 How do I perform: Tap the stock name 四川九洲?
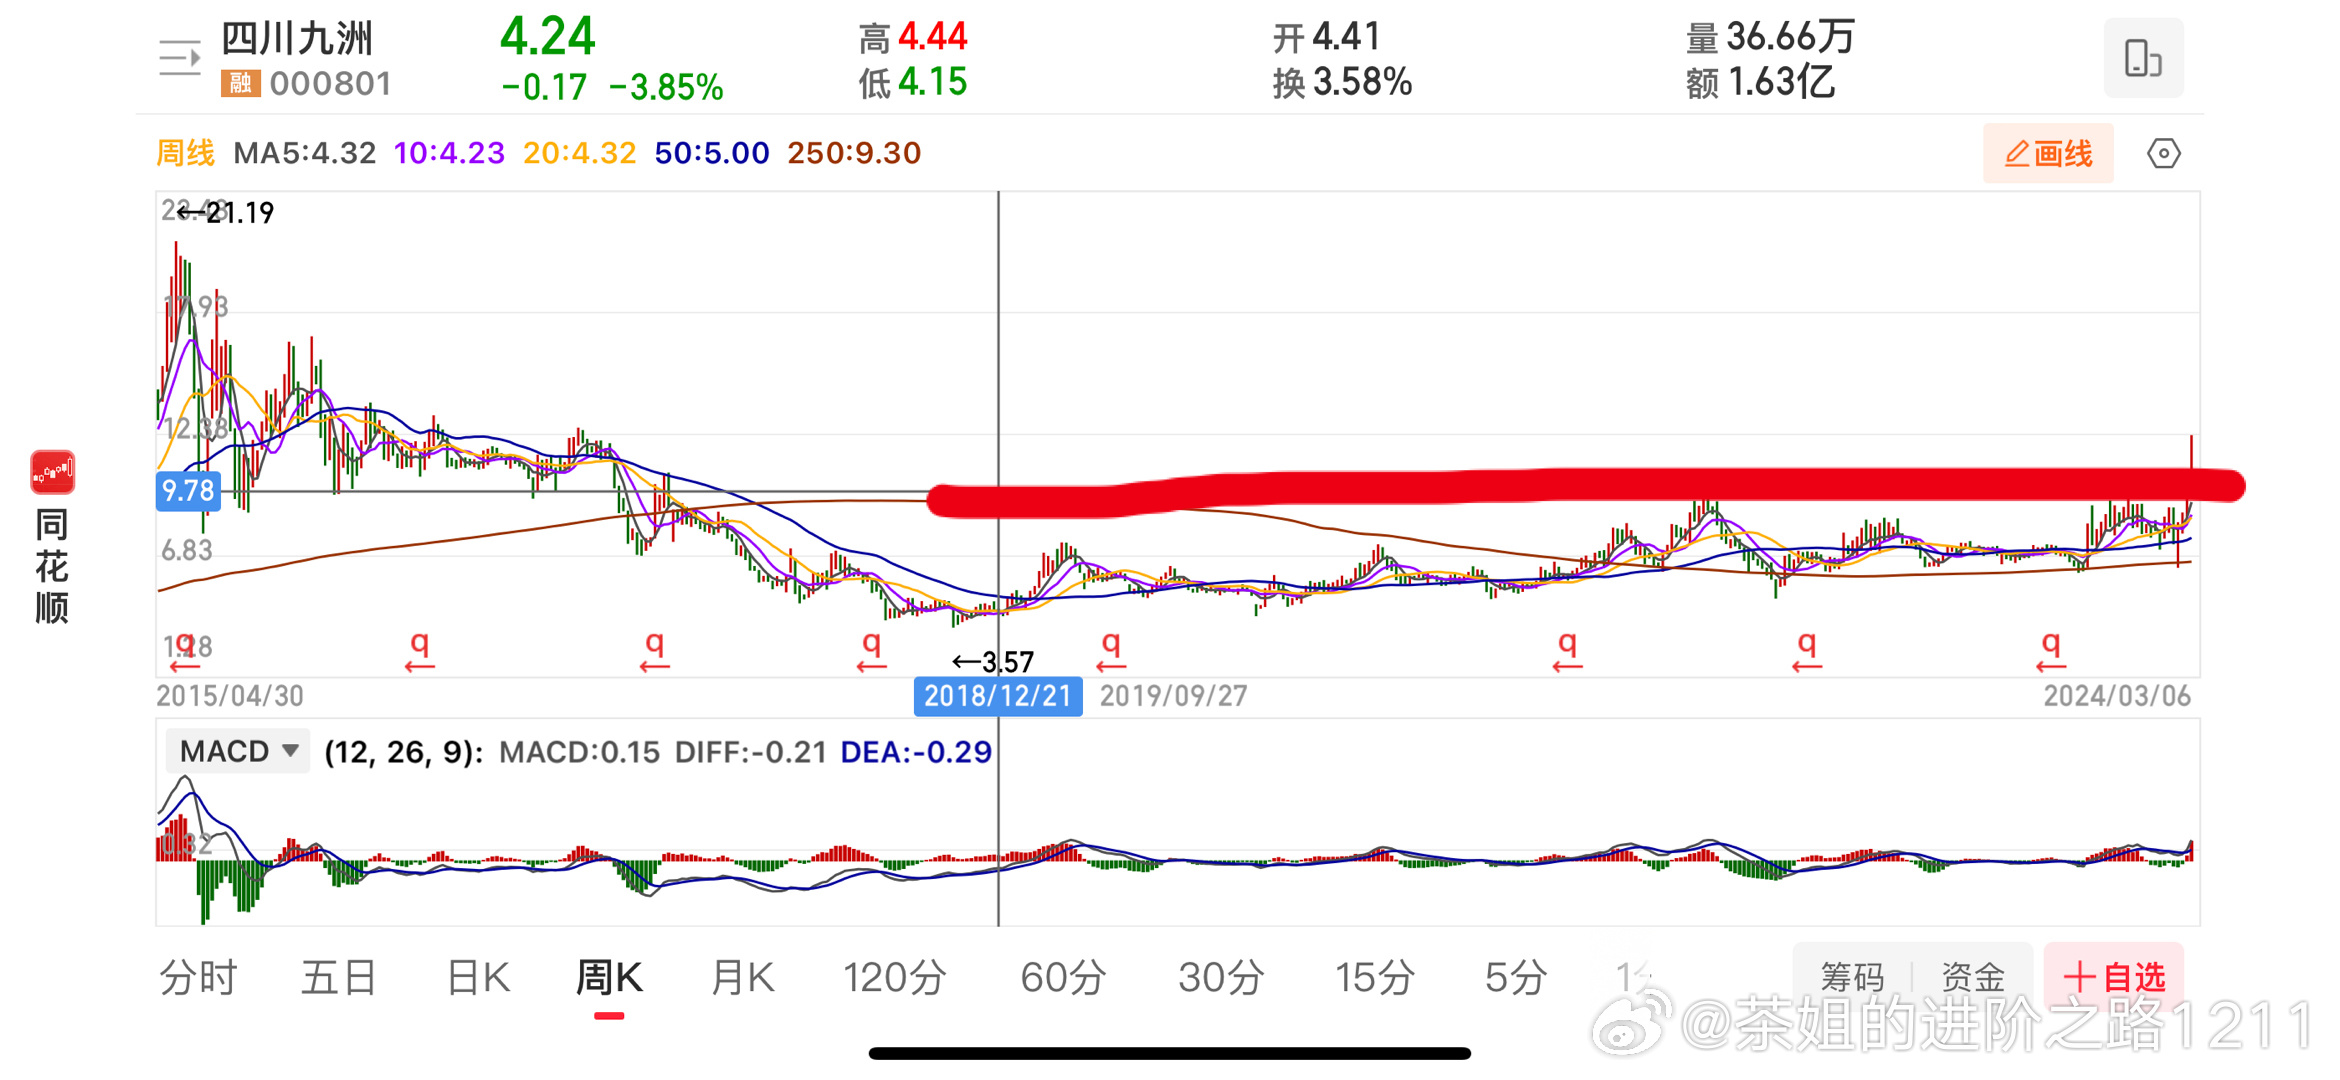[x=297, y=39]
